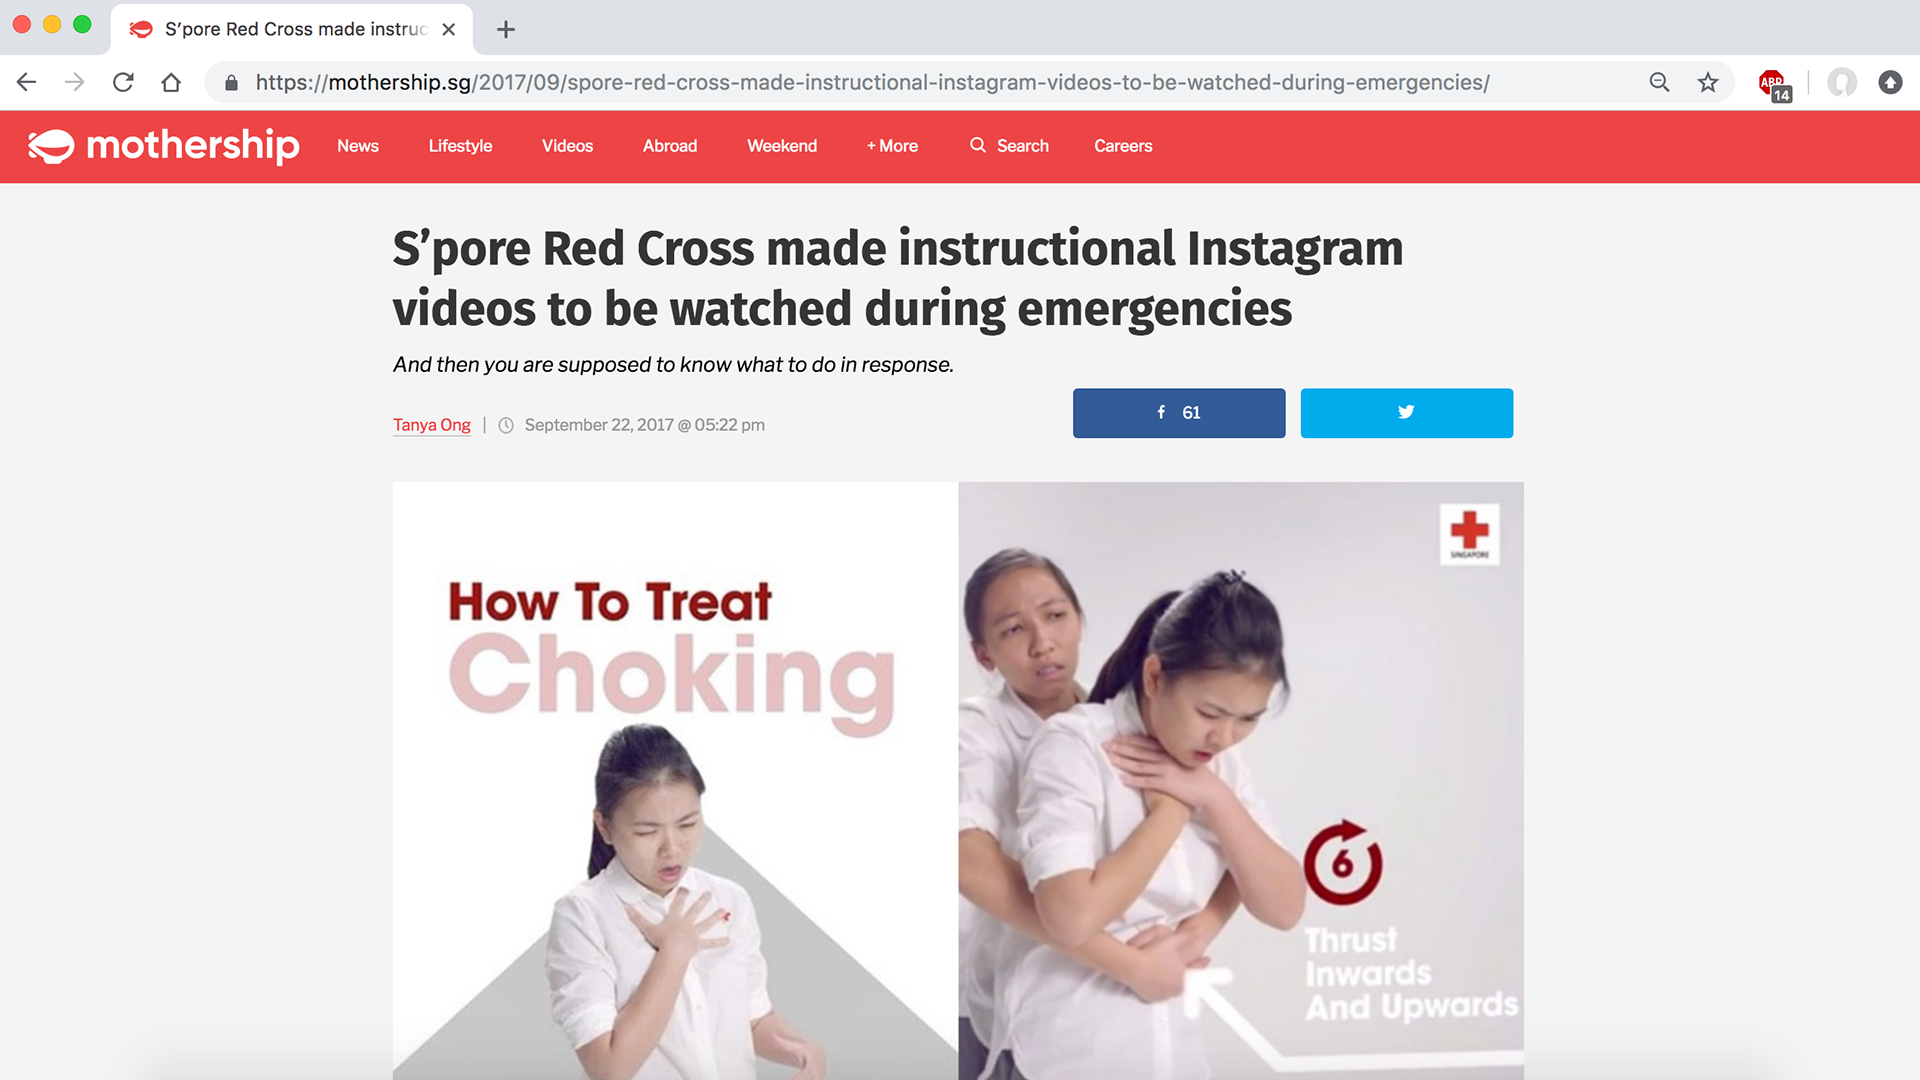Expand the + More menu

(892, 146)
